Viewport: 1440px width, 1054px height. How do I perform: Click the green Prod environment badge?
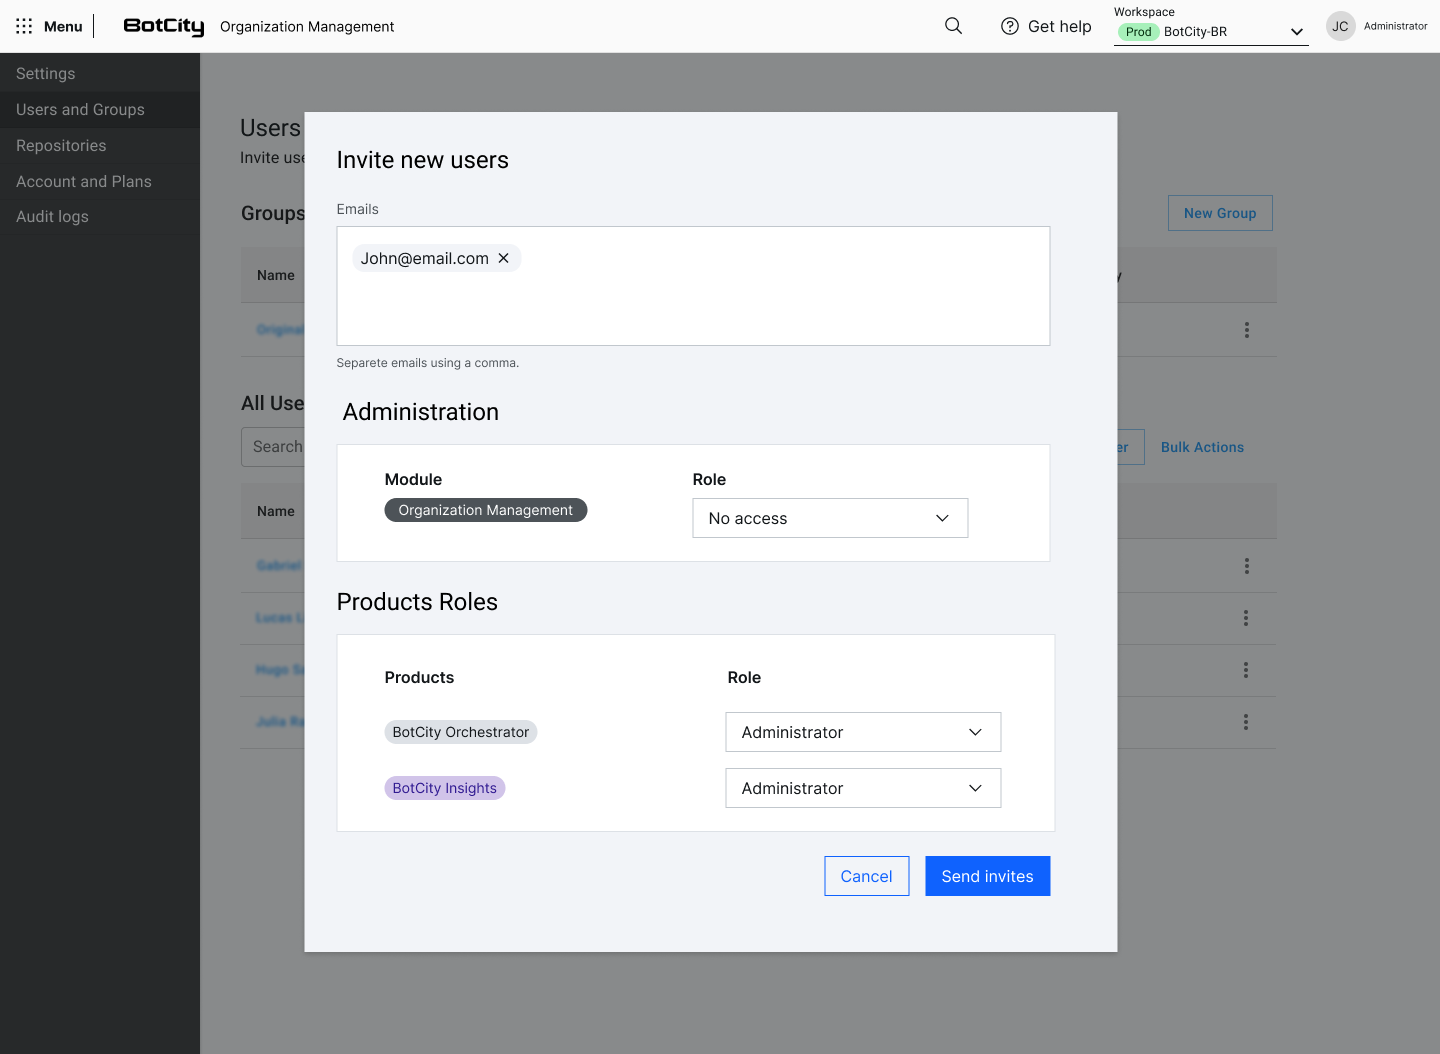click(1138, 32)
